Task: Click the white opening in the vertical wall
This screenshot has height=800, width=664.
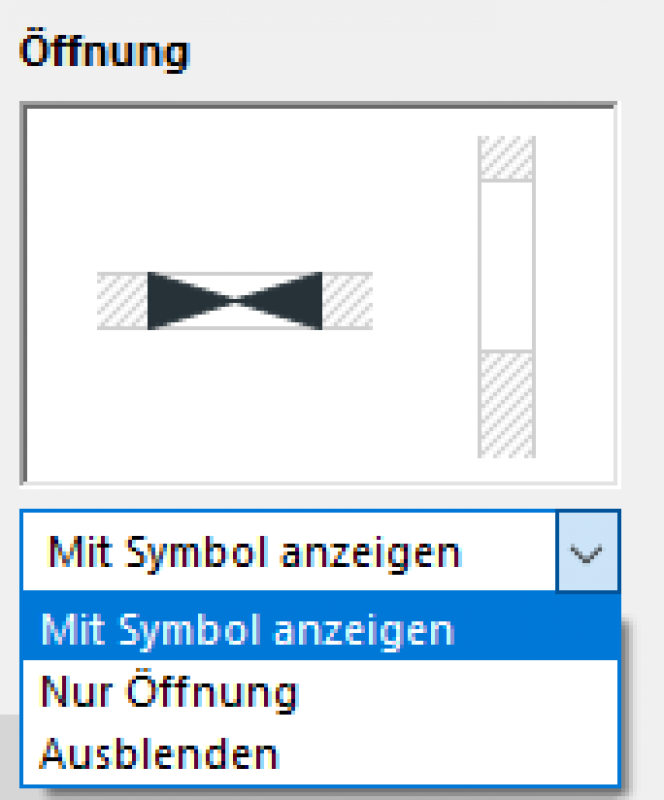Action: [506, 265]
